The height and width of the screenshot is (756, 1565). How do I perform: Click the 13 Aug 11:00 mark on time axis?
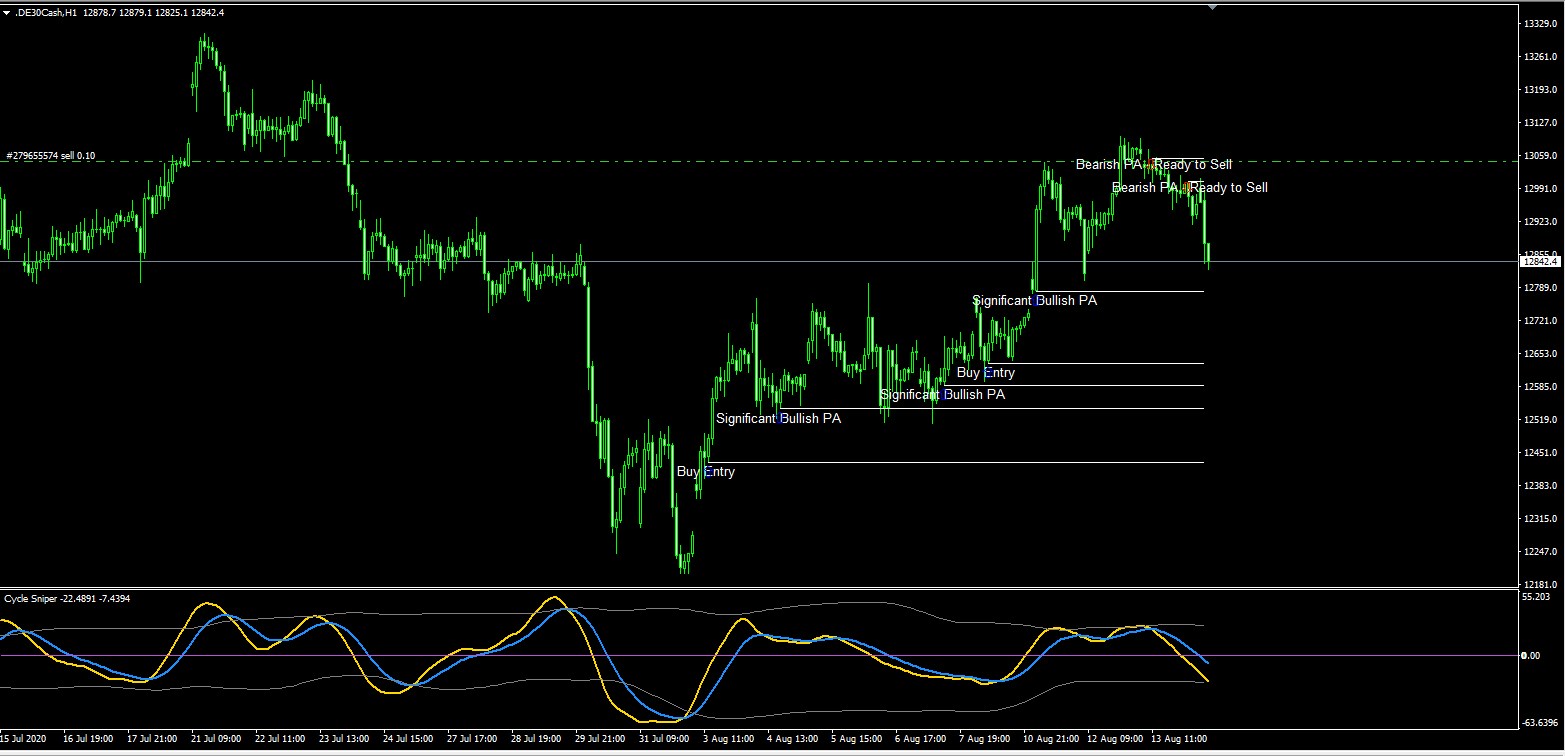(1179, 739)
